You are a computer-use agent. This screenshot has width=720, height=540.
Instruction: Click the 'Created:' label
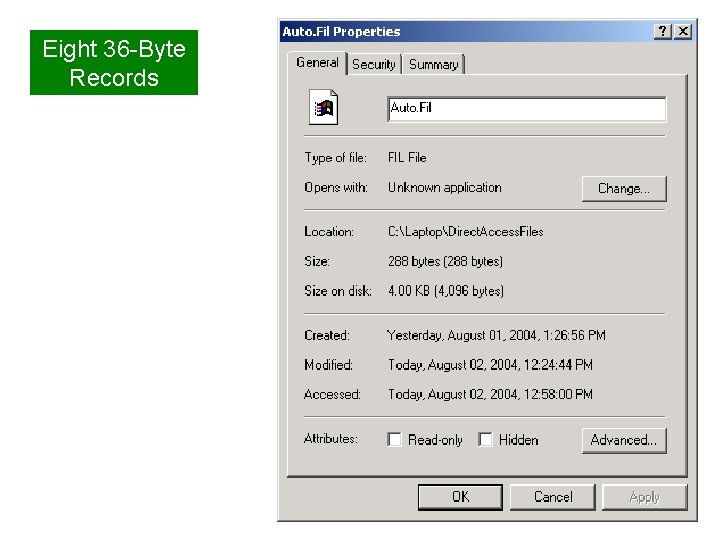[326, 335]
